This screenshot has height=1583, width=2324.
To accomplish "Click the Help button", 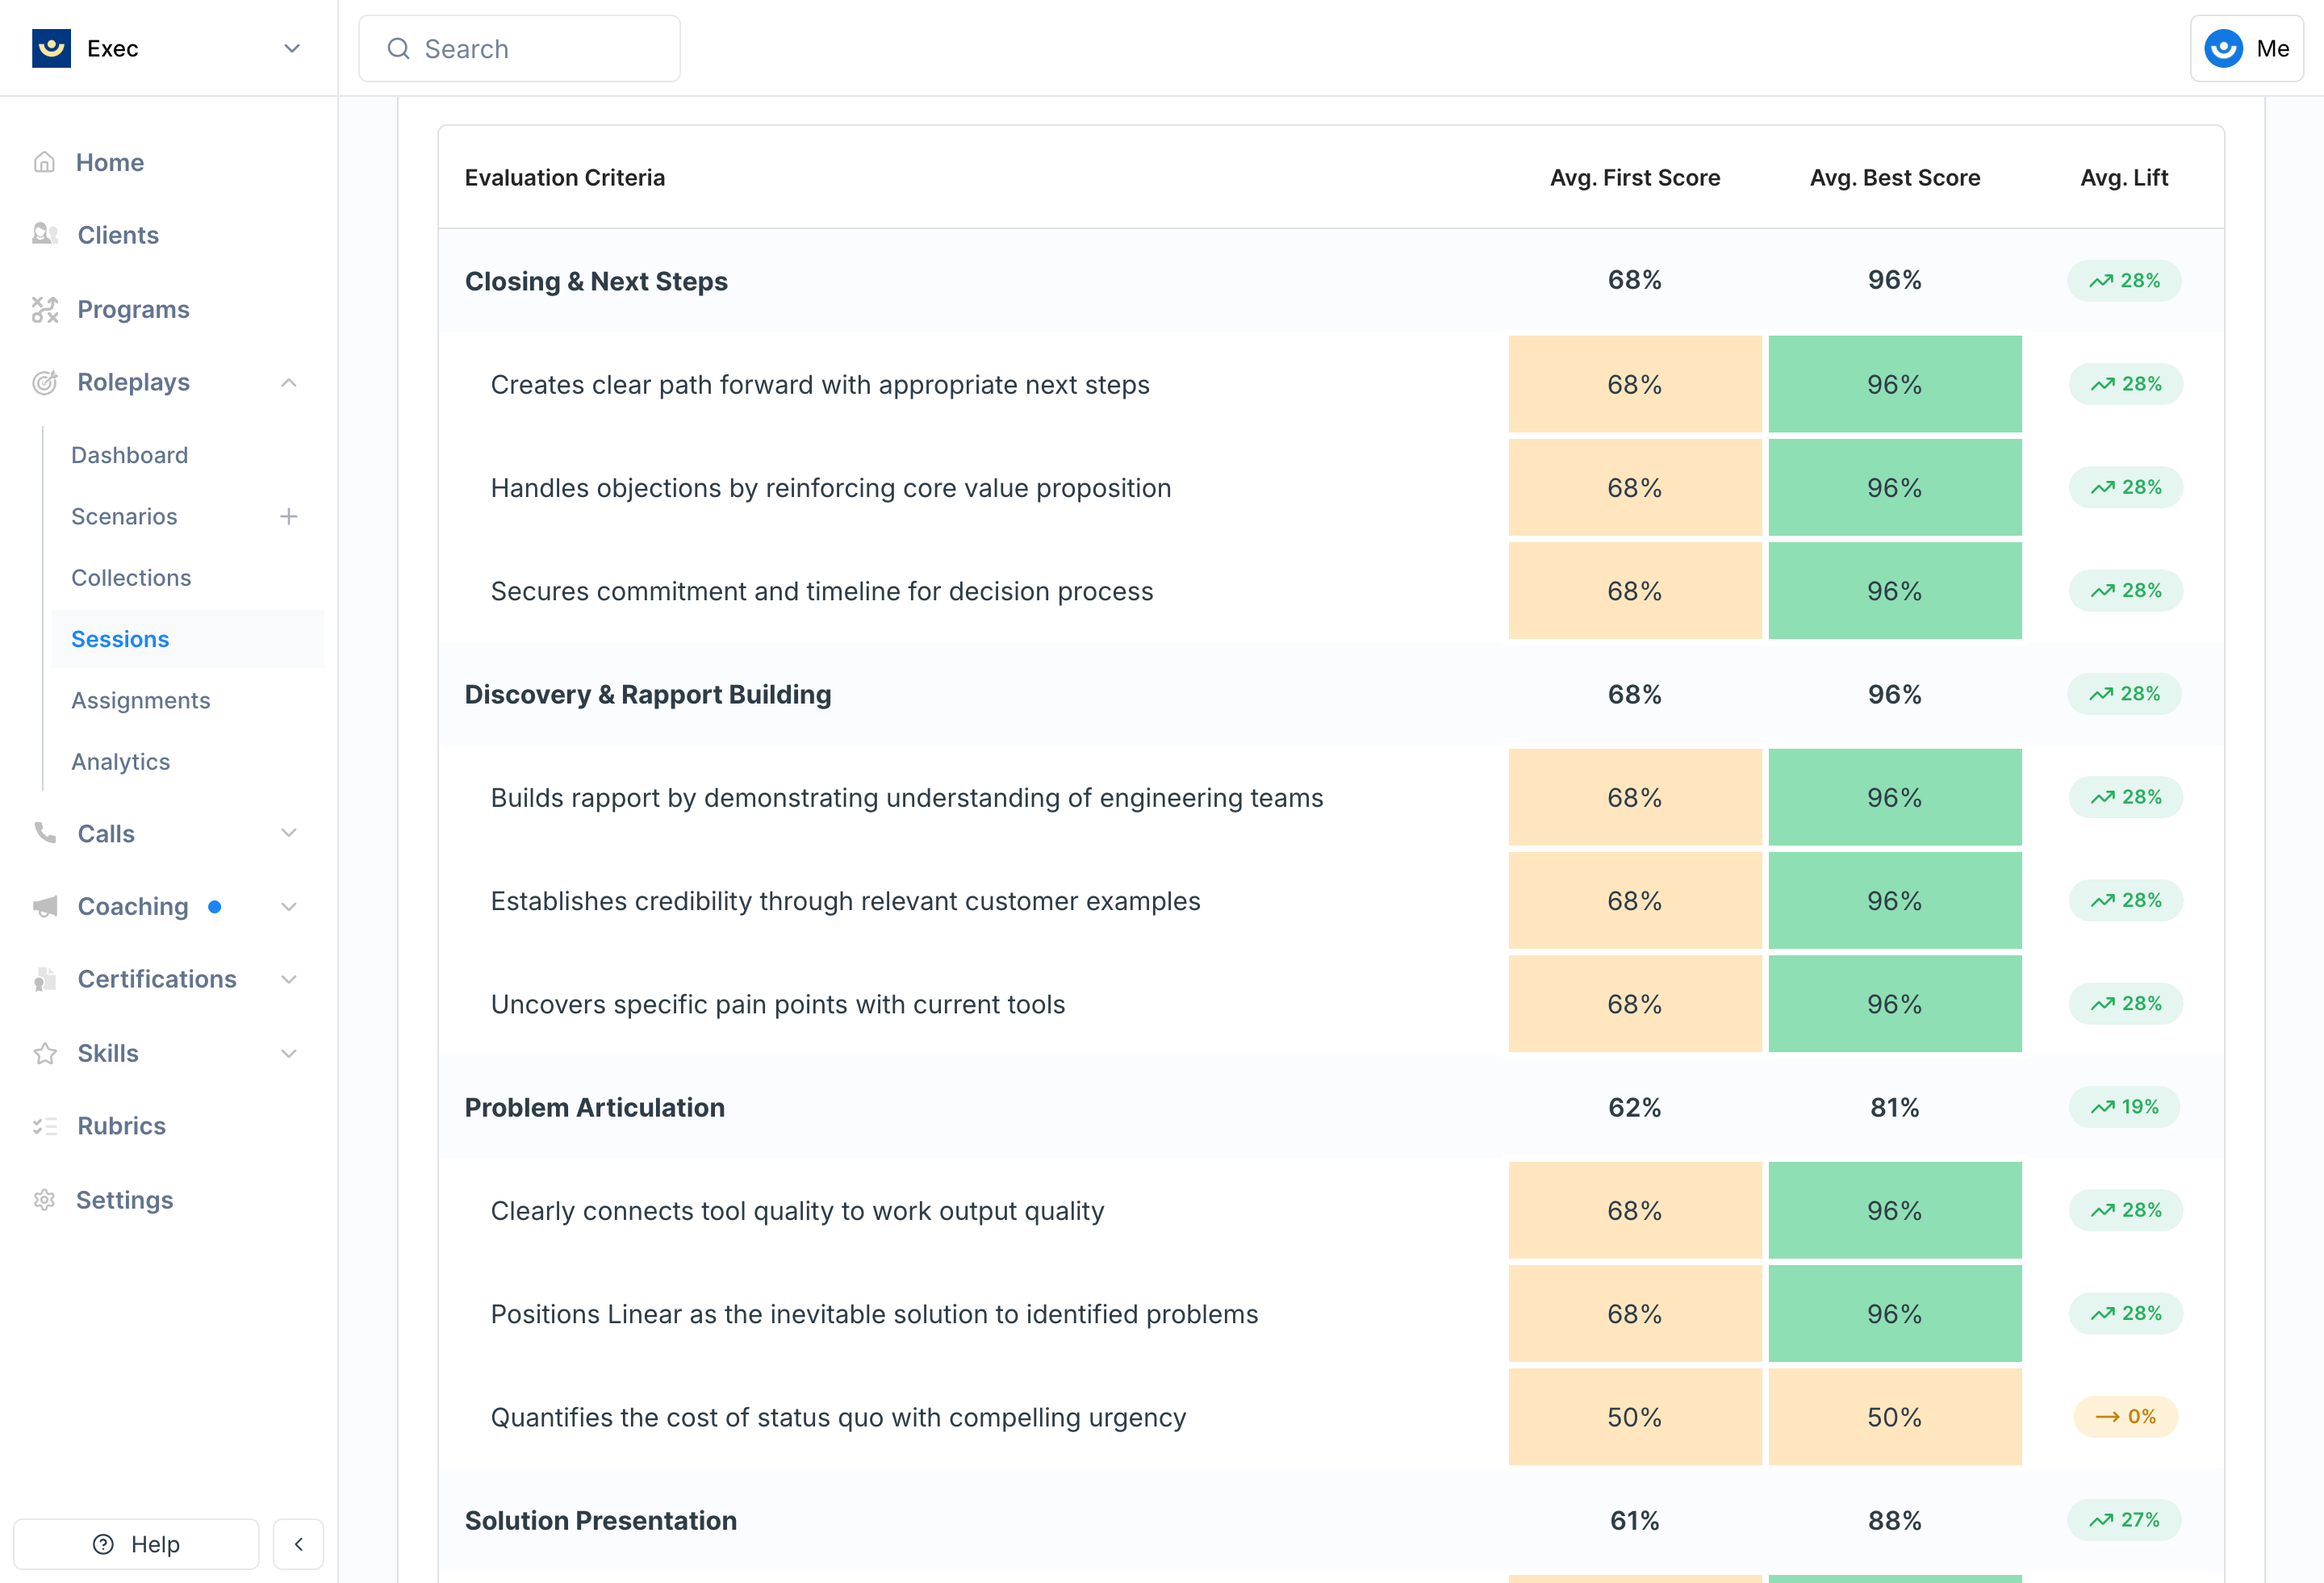I will (x=136, y=1544).
